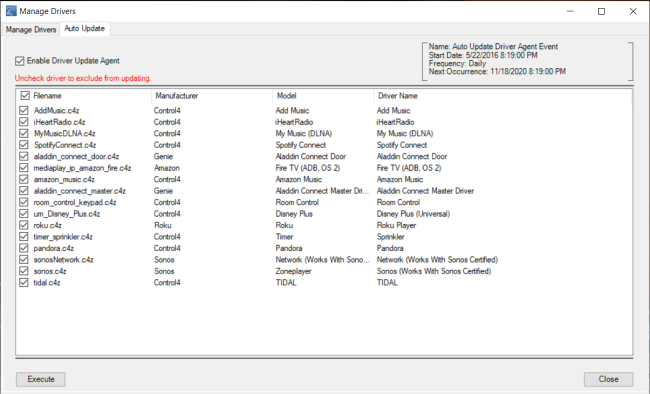650x394 pixels.
Task: Uncheck the sonos.c4z checkbox
Action: pyautogui.click(x=24, y=271)
